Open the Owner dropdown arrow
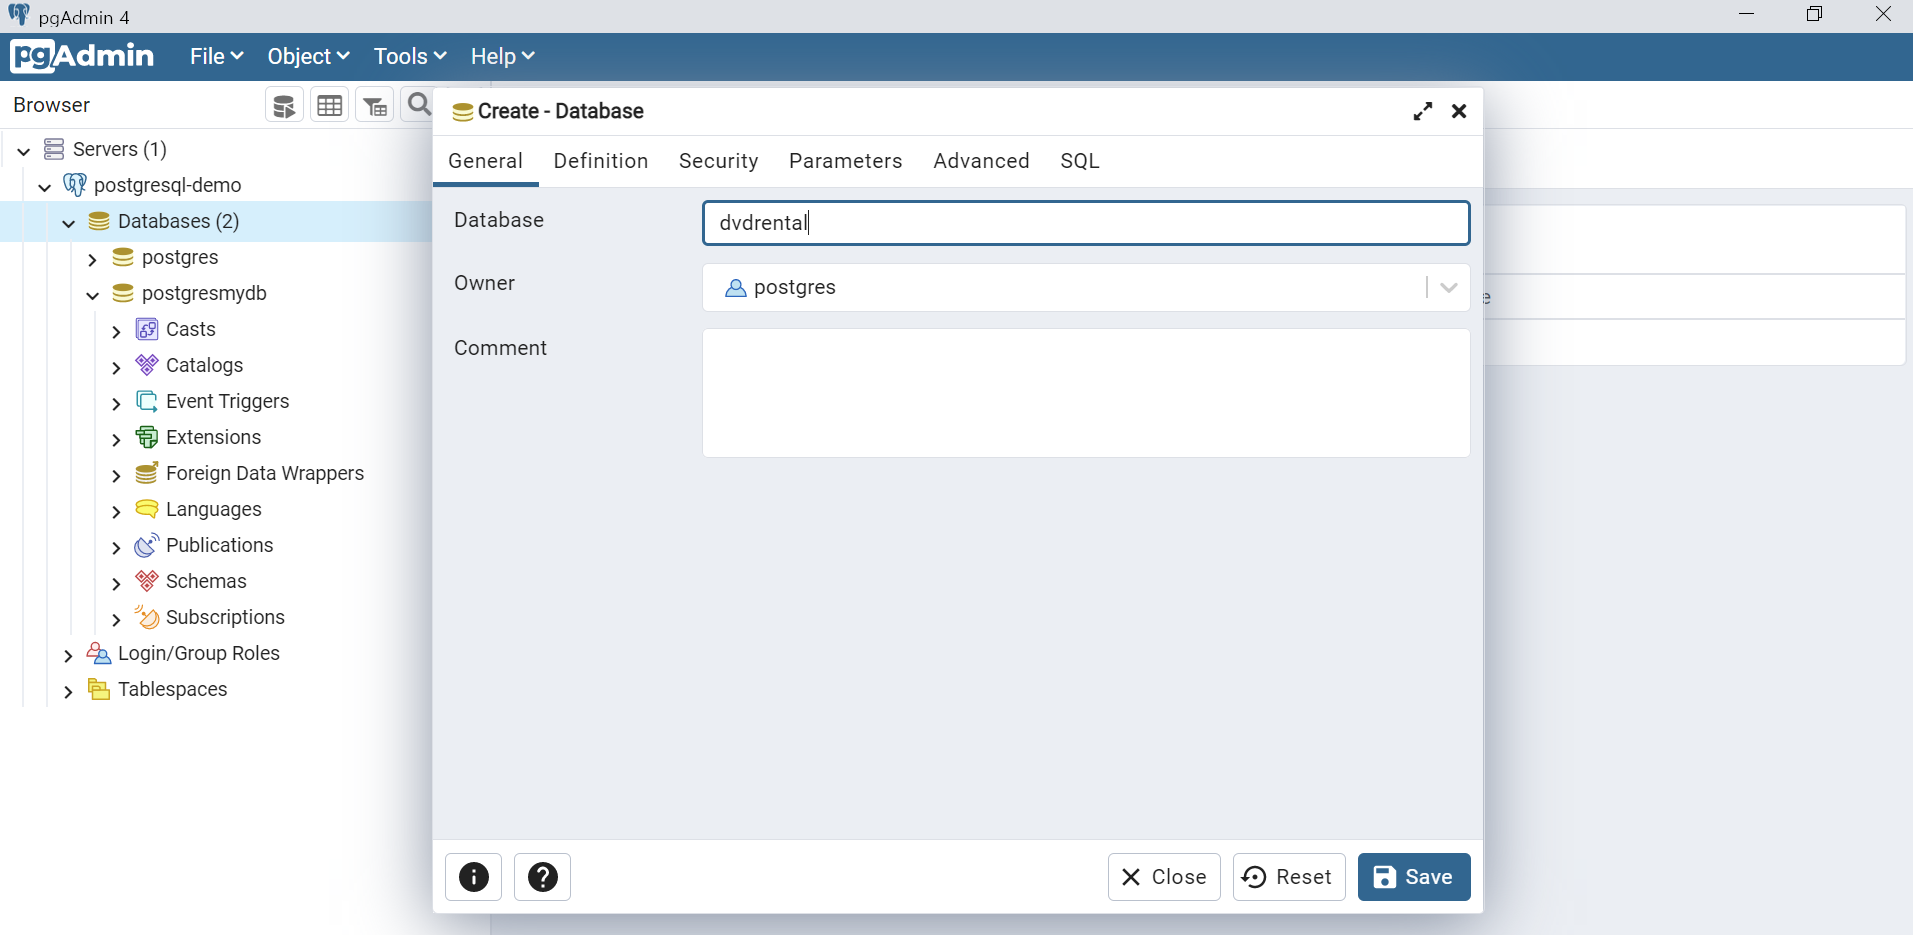This screenshot has width=1913, height=935. point(1448,288)
